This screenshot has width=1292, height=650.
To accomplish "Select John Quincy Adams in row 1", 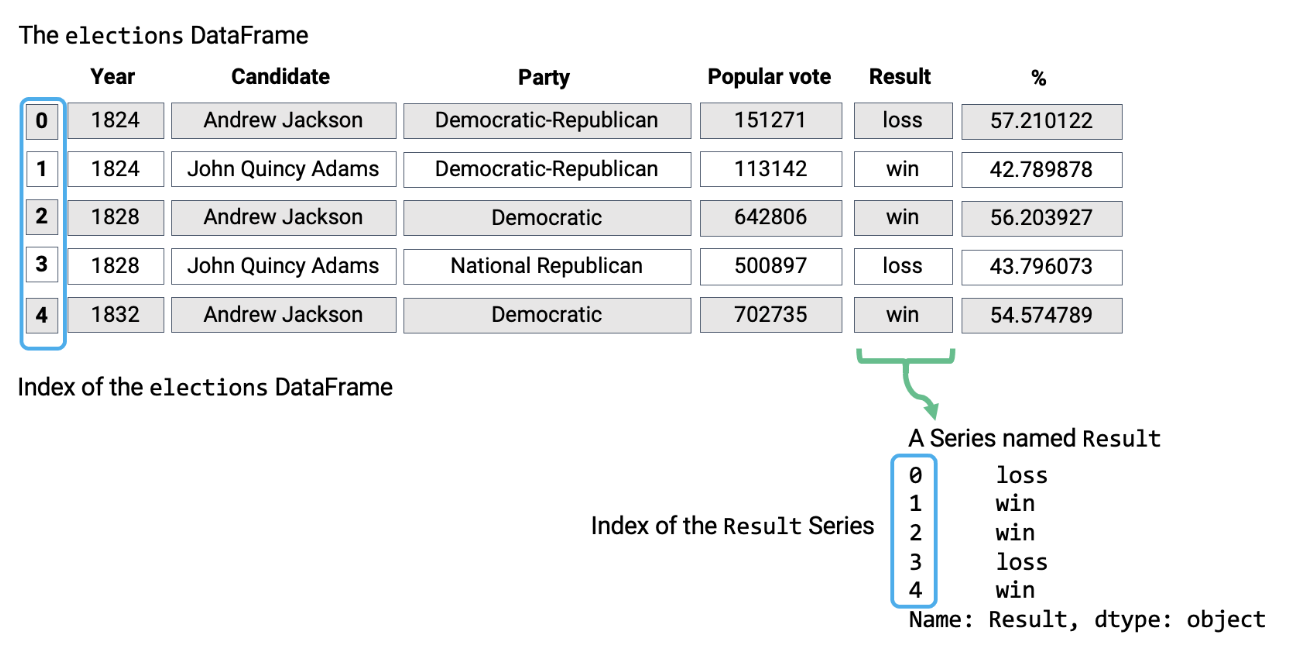I will [283, 169].
